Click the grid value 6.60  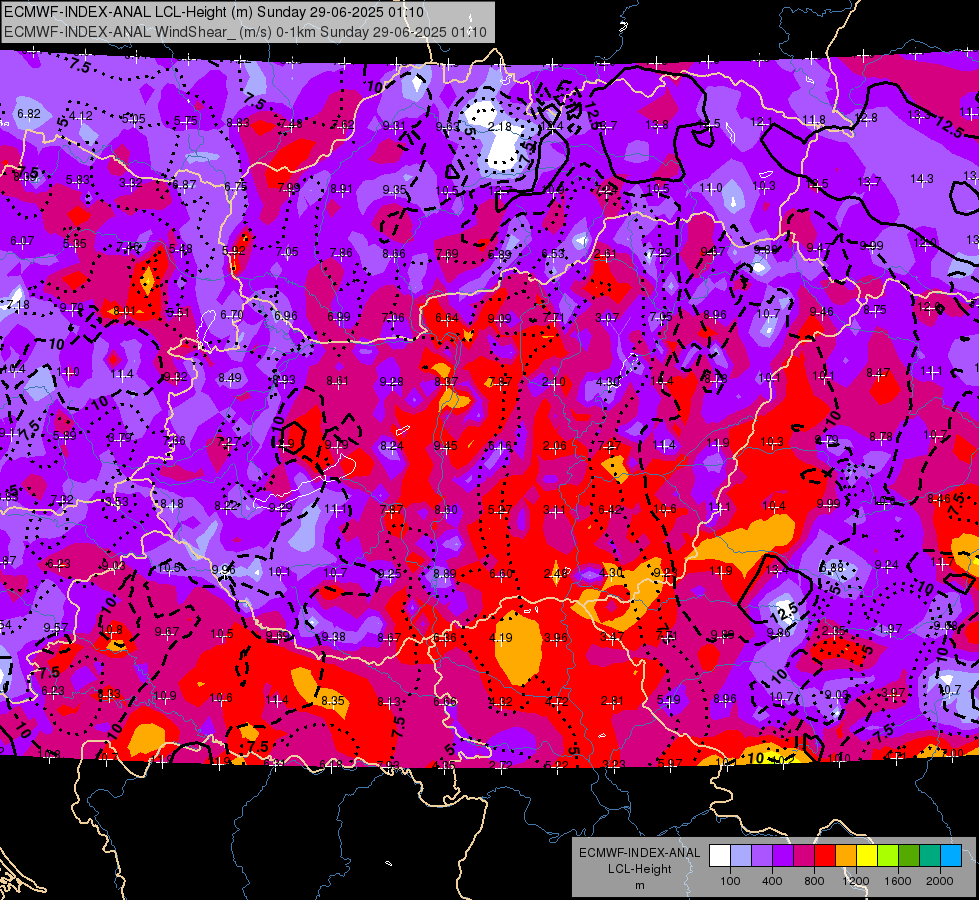click(501, 573)
